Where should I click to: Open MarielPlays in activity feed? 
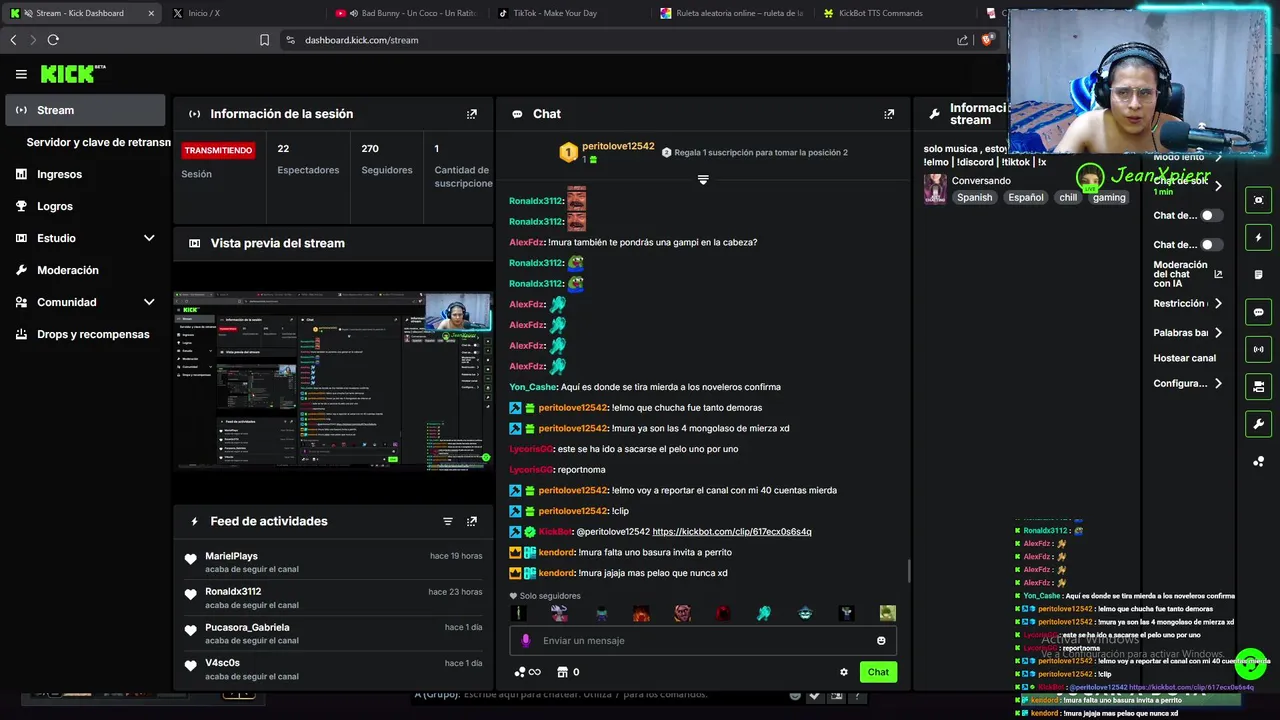coord(231,556)
